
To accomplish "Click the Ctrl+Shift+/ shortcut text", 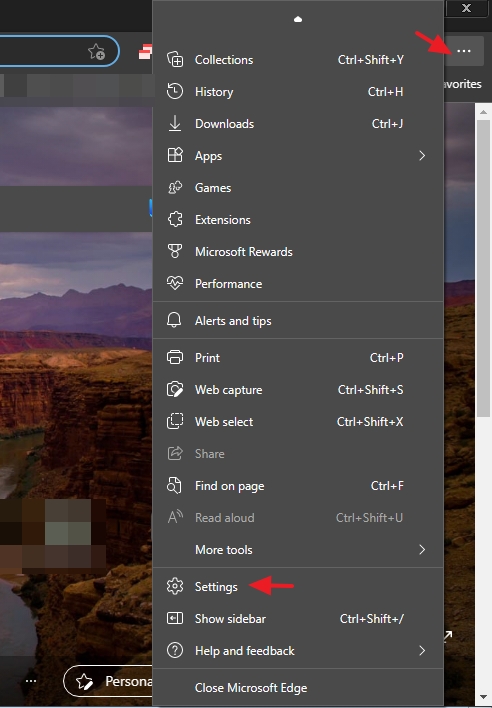I will pyautogui.click(x=371, y=619).
